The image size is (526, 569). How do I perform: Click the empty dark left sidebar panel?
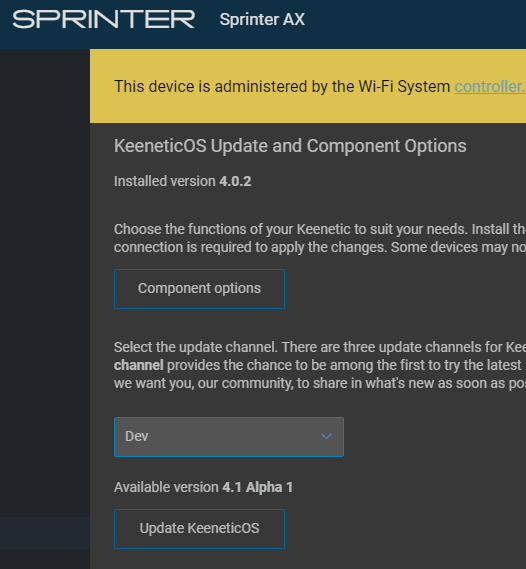pos(45,283)
